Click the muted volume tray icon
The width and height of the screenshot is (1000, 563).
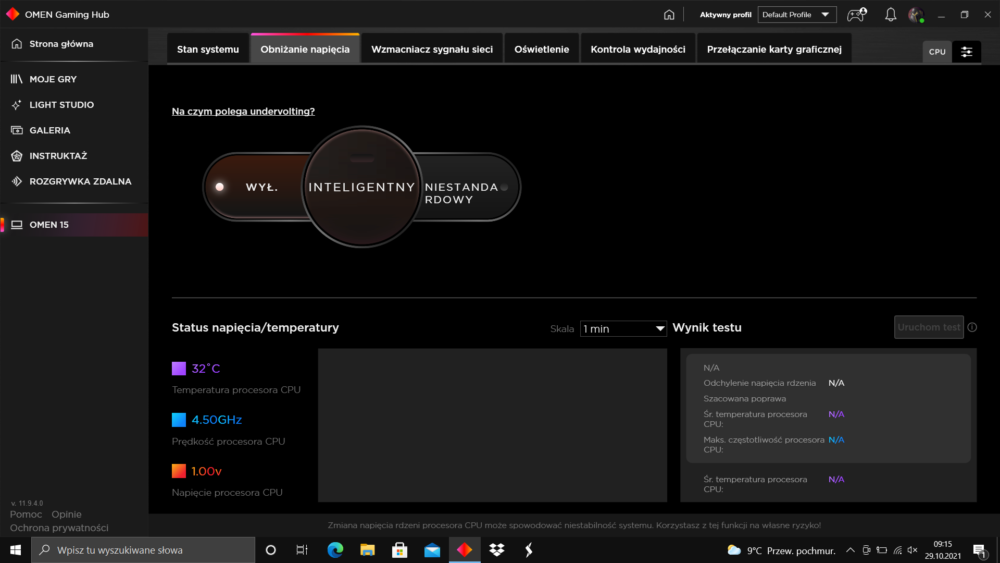pyautogui.click(x=913, y=550)
